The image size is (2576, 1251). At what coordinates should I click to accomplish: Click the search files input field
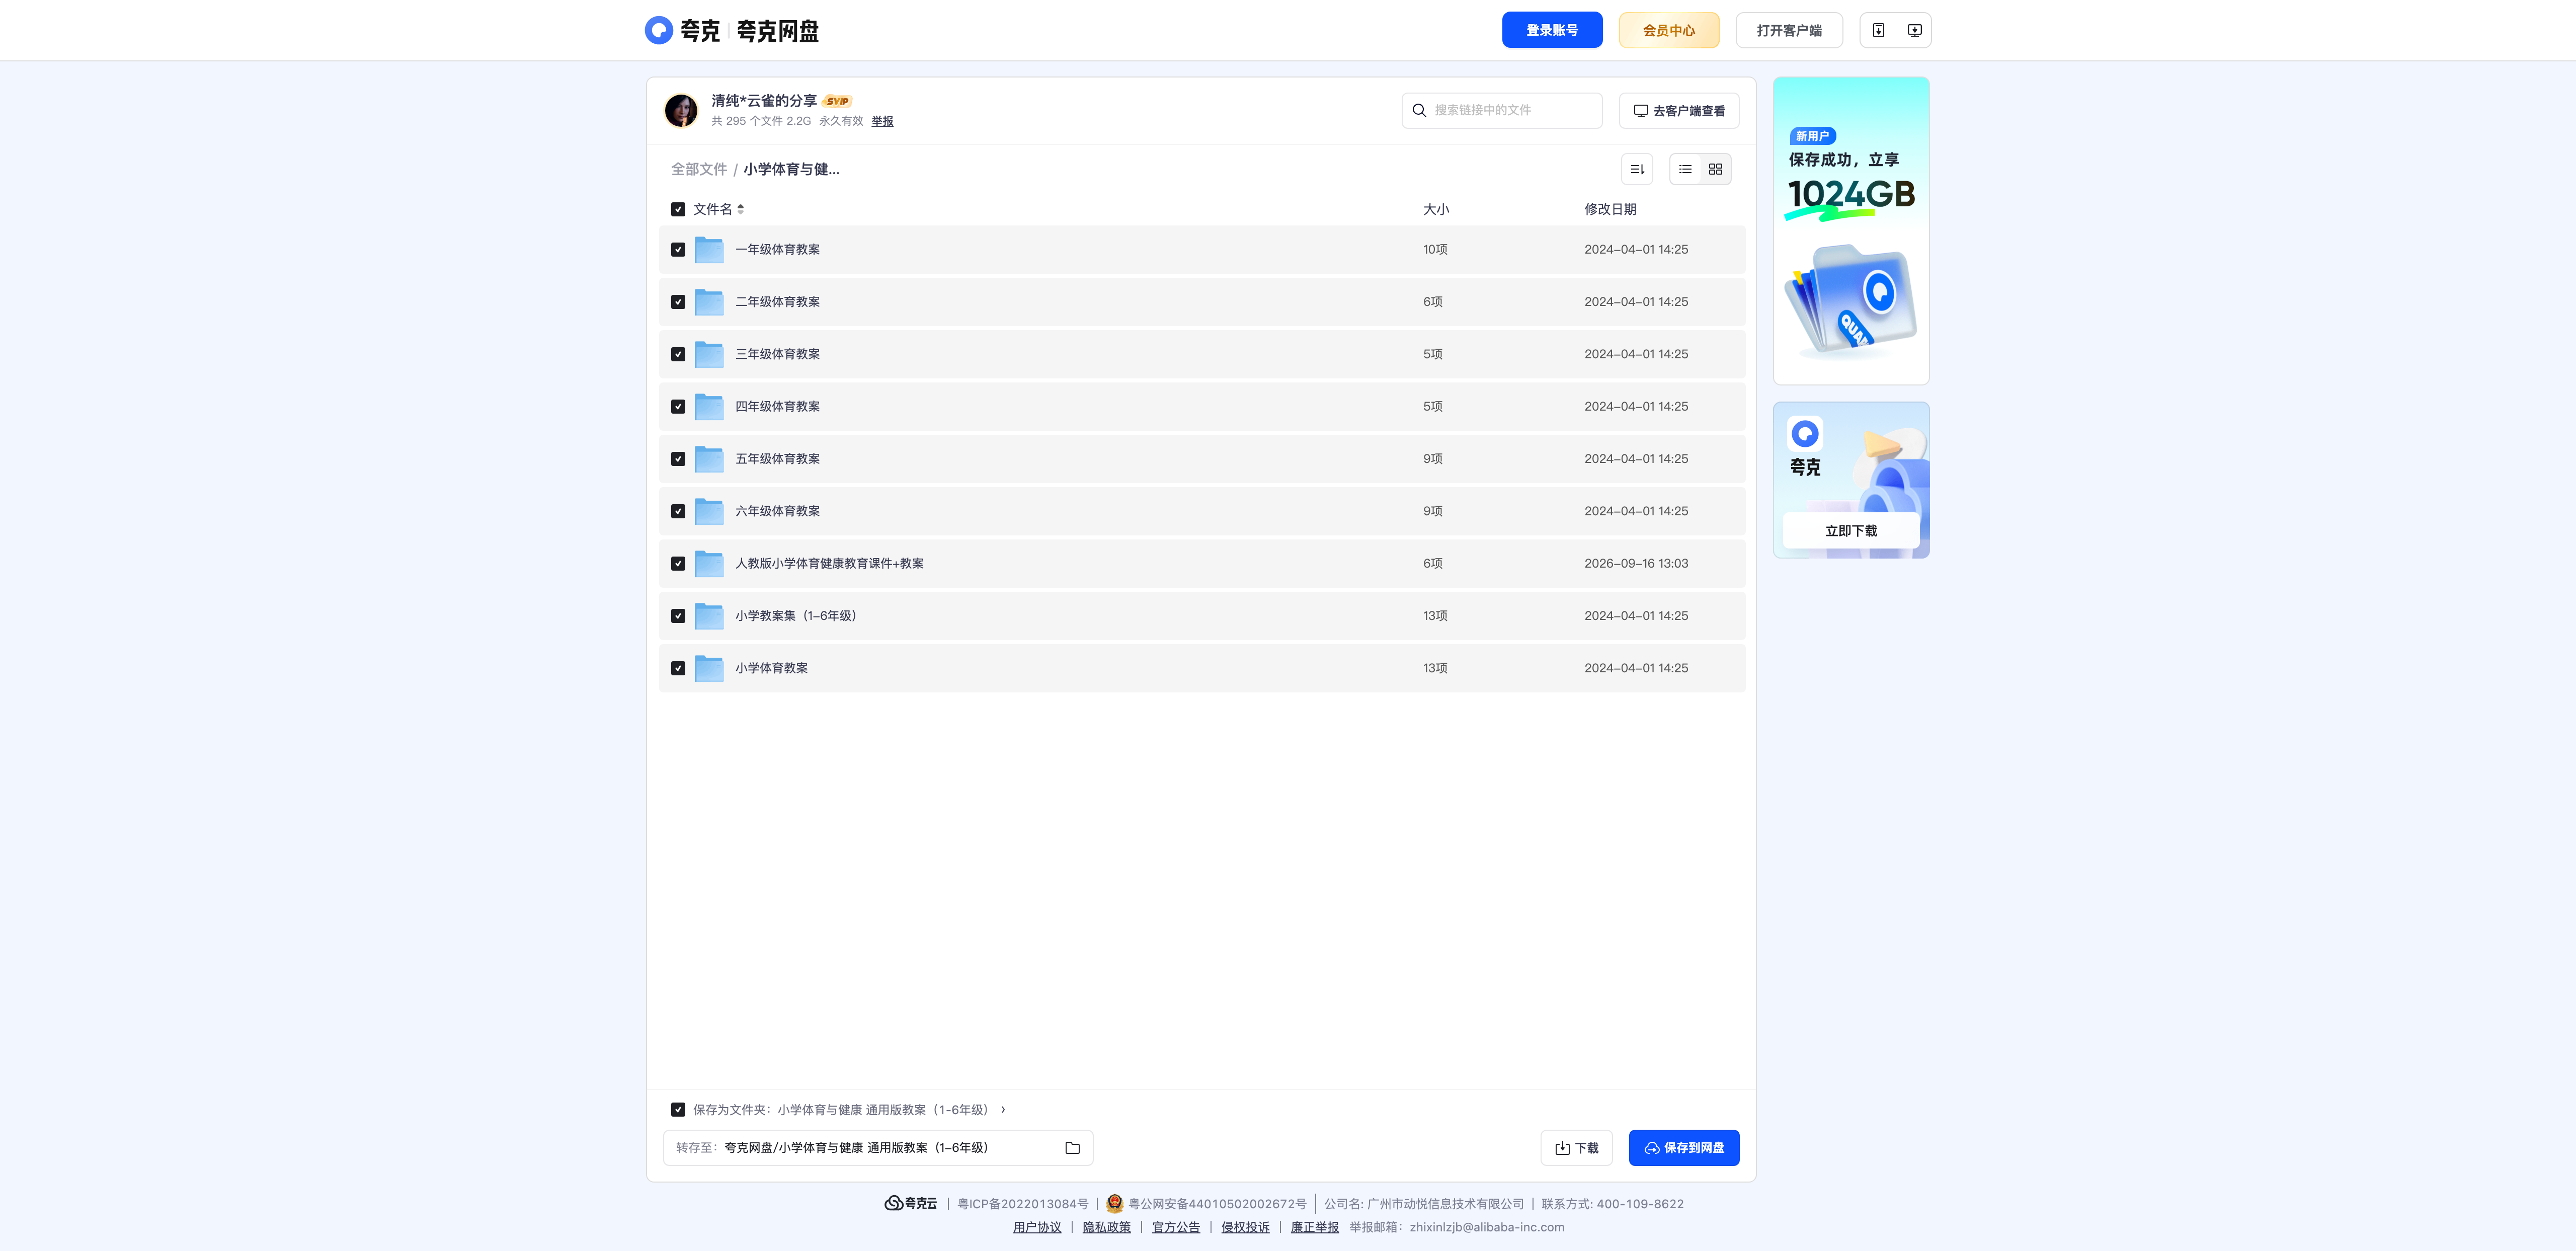1502,110
